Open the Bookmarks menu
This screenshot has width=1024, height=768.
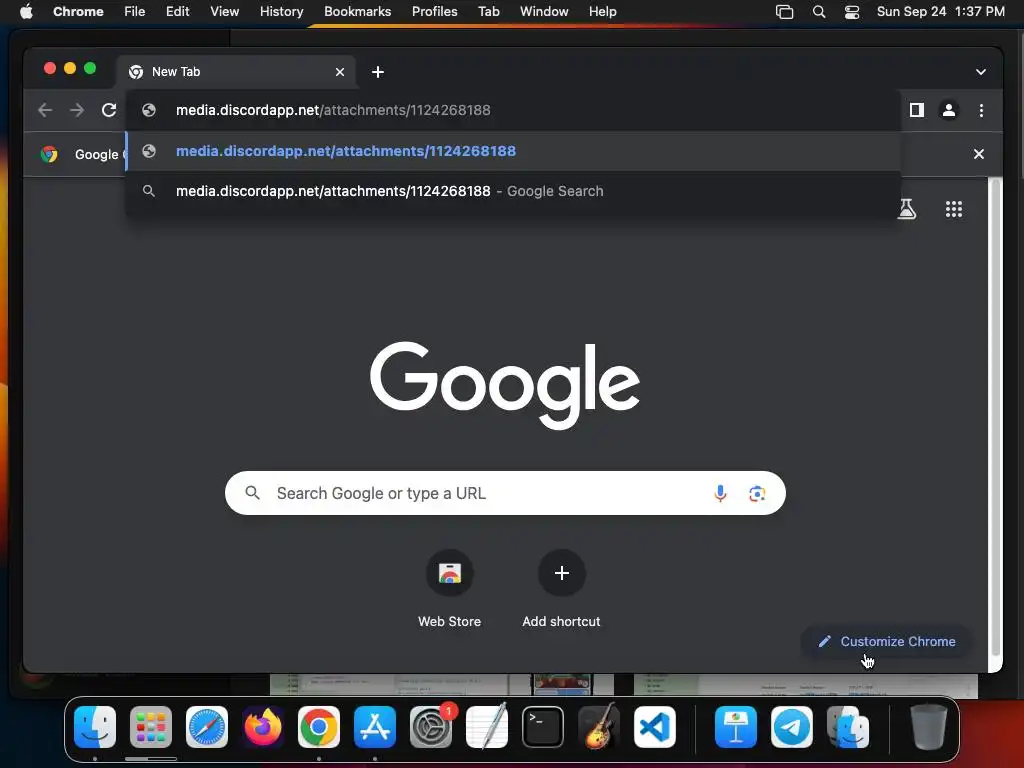tap(357, 12)
